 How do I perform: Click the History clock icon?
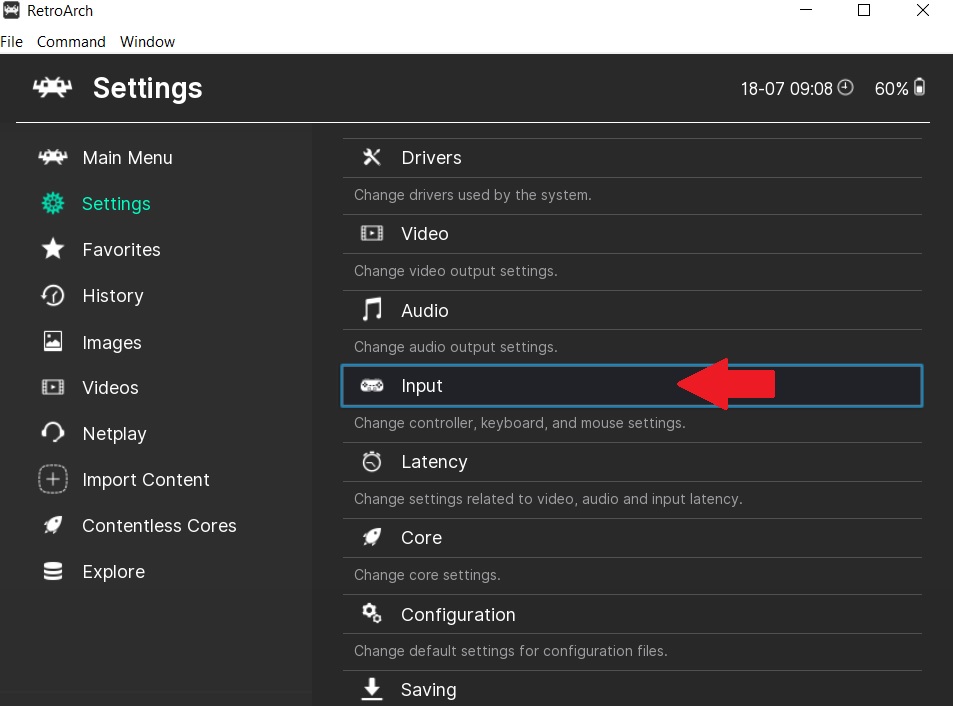click(x=53, y=296)
